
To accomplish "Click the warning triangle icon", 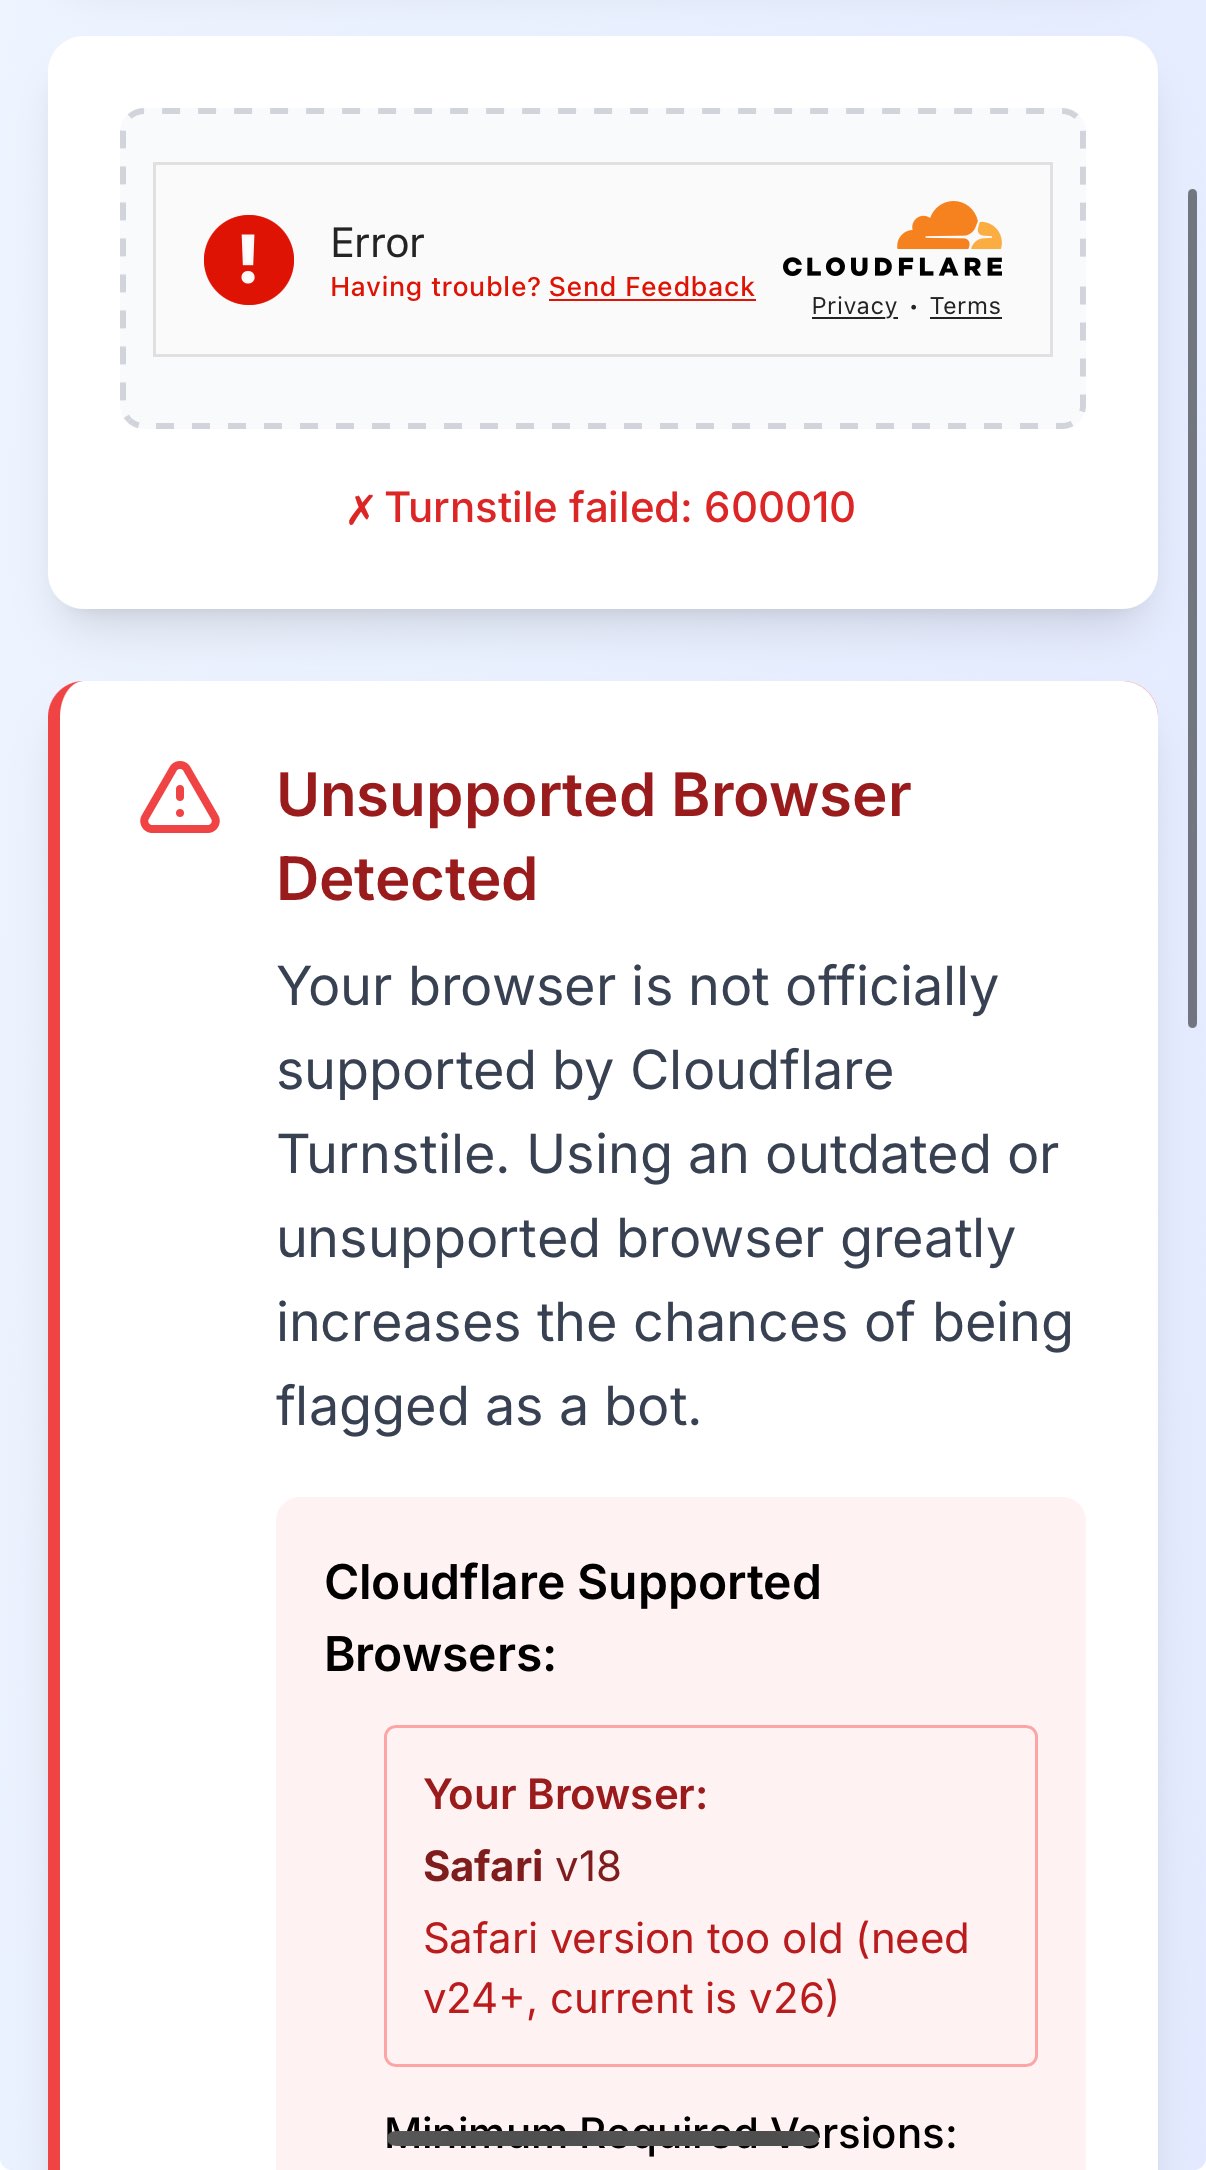I will click(x=180, y=799).
